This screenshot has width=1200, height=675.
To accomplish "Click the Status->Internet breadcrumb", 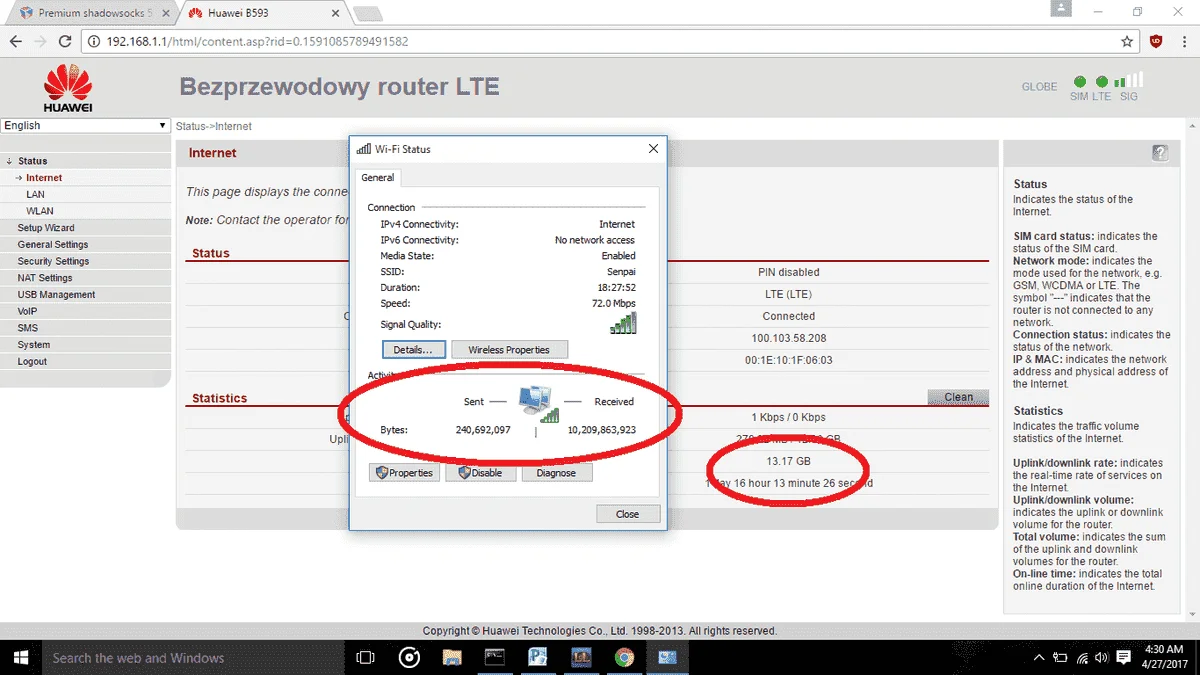I will pos(214,127).
